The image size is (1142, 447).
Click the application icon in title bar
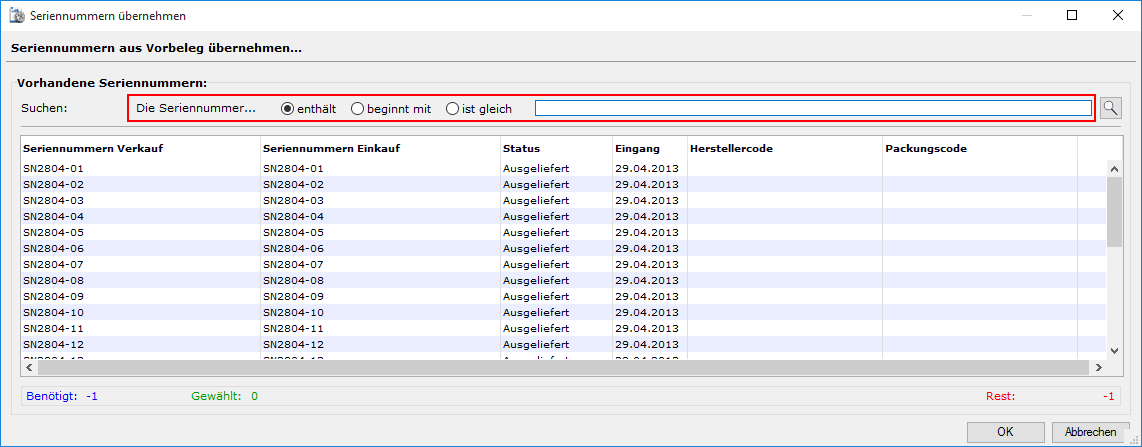[16, 16]
